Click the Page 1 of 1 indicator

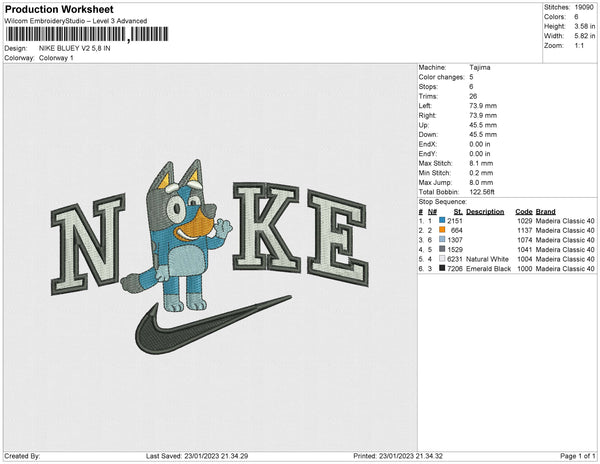(577, 456)
